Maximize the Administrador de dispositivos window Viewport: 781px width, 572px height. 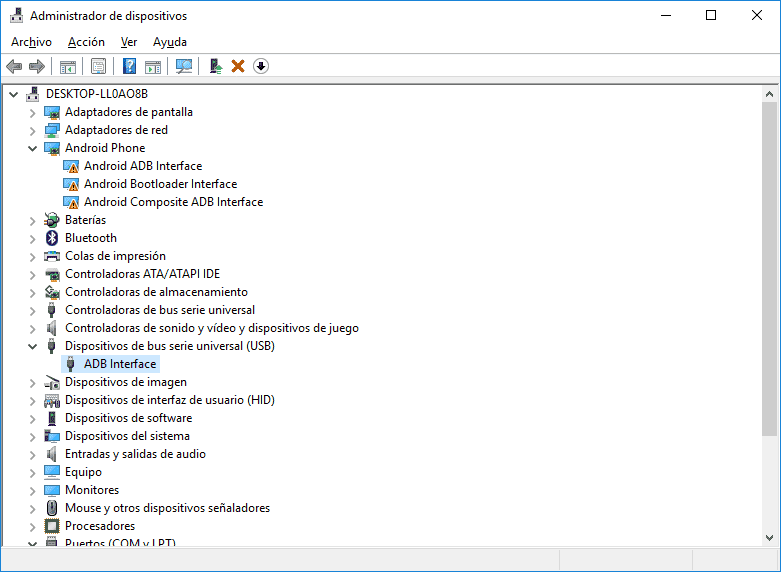[x=711, y=16]
